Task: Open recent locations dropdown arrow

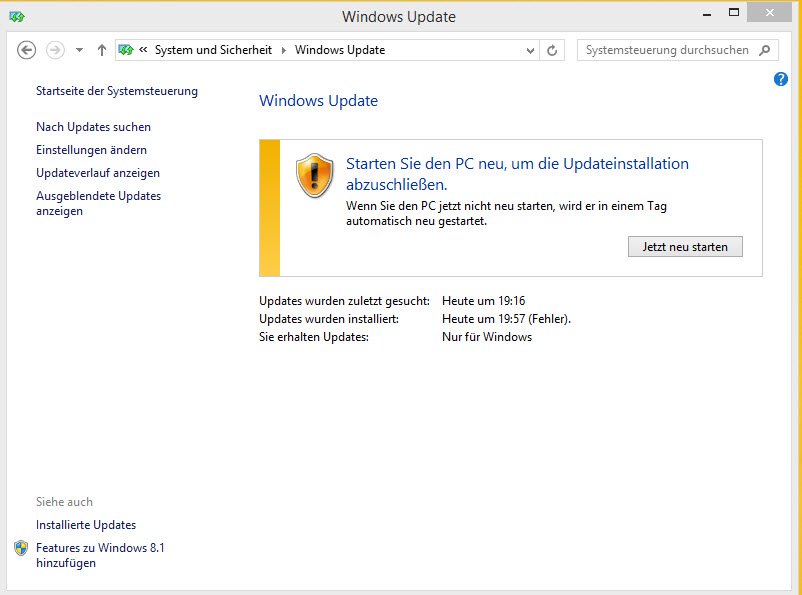Action: pos(79,50)
